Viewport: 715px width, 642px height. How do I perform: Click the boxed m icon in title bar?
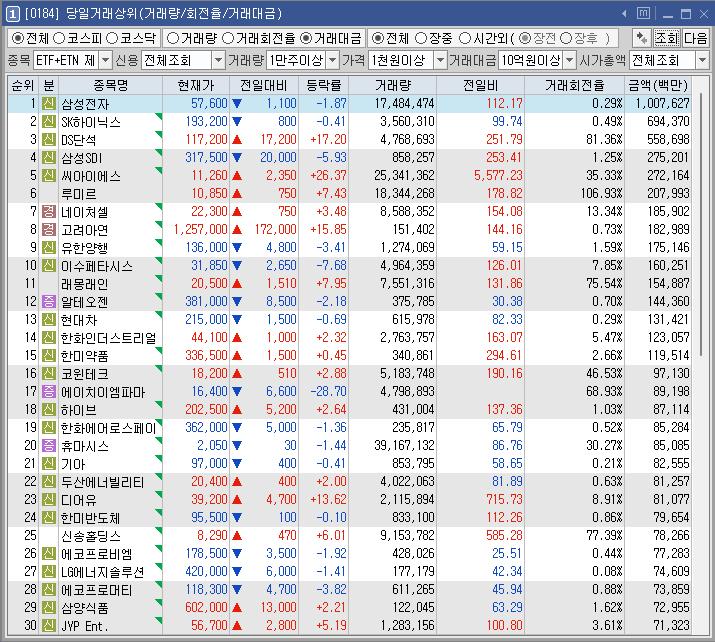pos(643,14)
